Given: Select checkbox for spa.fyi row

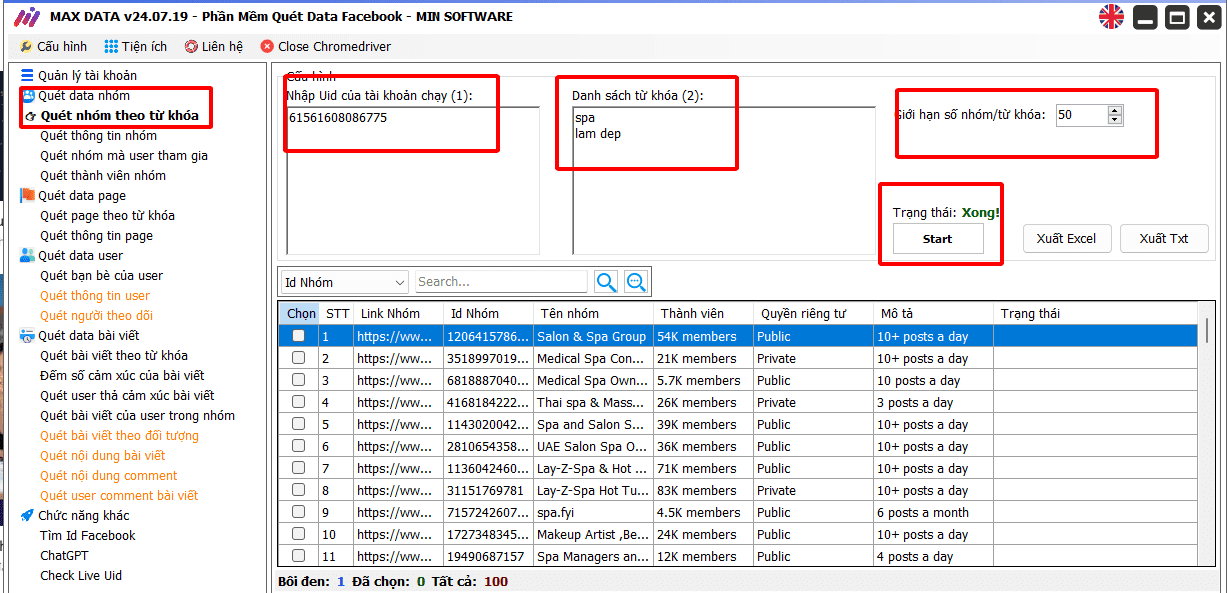Looking at the screenshot, I should click(x=298, y=513).
